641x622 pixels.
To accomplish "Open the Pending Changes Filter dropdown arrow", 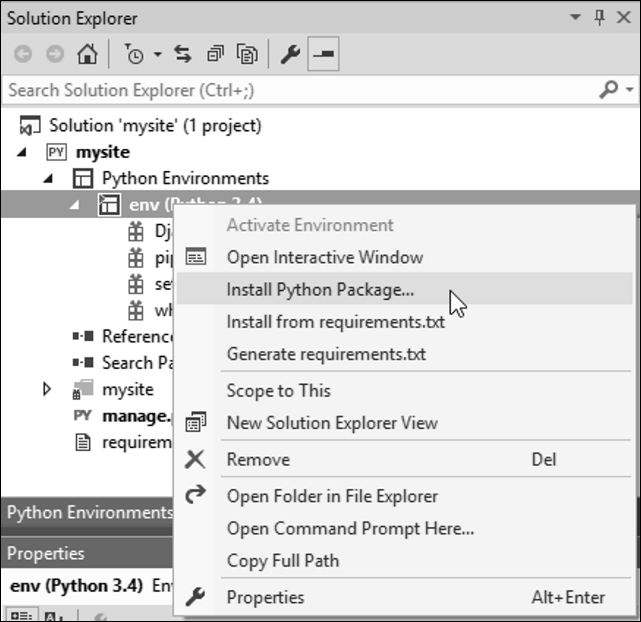I will 157,54.
